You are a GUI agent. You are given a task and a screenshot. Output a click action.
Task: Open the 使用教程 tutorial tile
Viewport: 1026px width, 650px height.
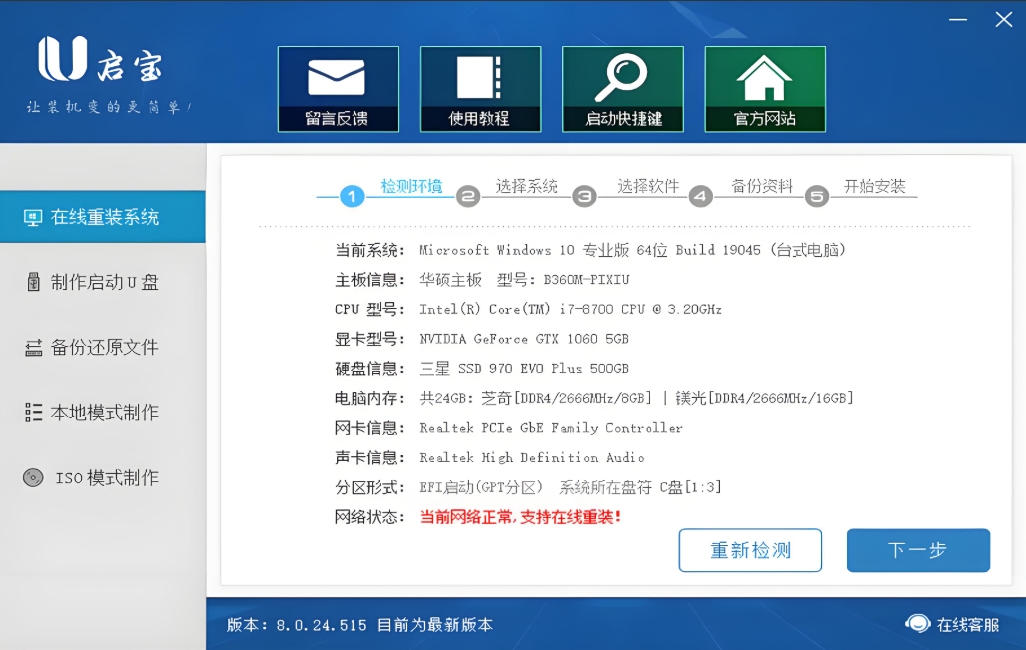480,89
